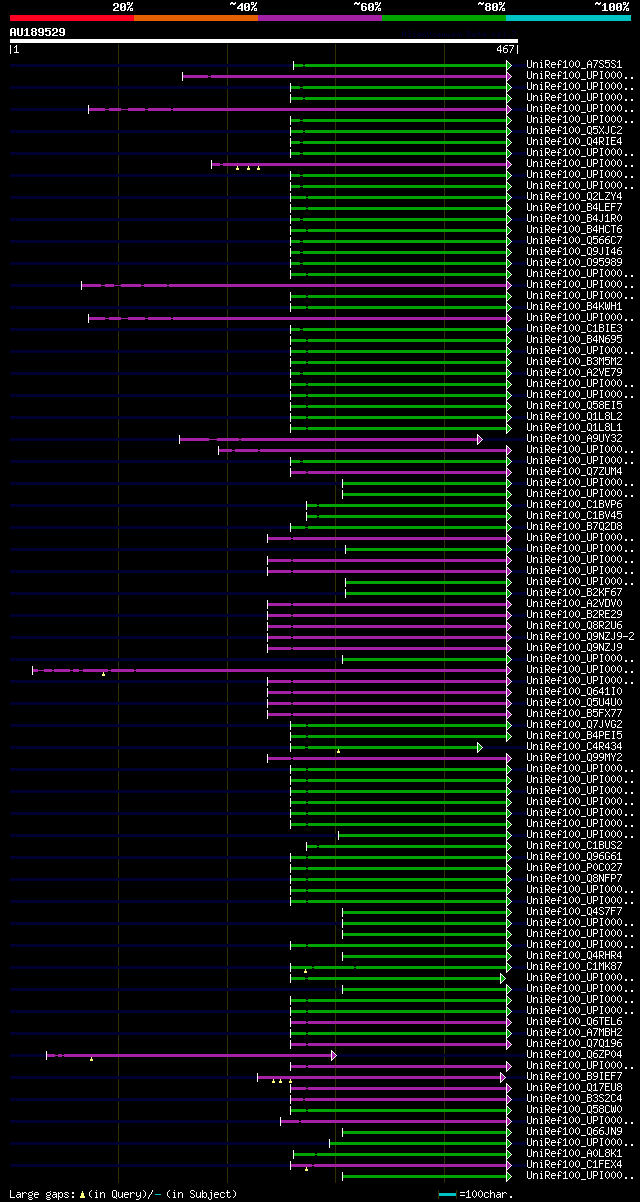Viewport: 640px width, 1202px height.
Task: Click the short purple alignment bar for Q6ZP04
Action: tap(191, 1055)
